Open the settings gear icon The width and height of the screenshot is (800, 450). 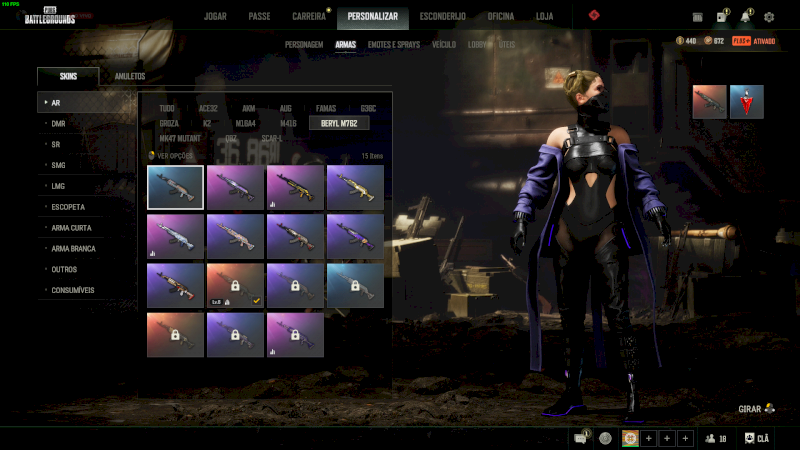pyautogui.click(x=769, y=17)
